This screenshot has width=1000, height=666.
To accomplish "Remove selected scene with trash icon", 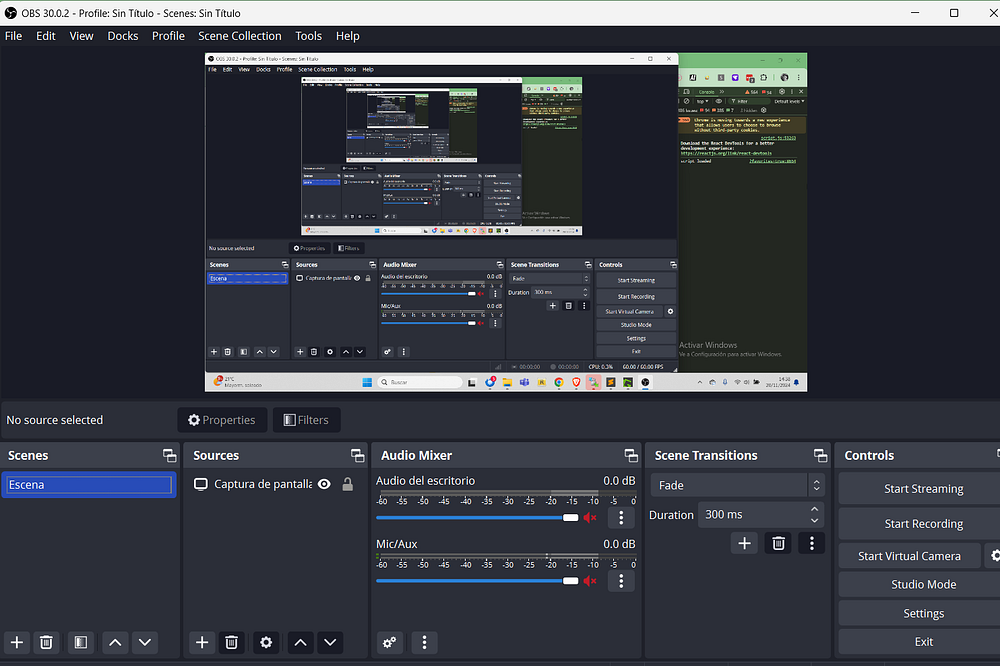I will tap(46, 642).
